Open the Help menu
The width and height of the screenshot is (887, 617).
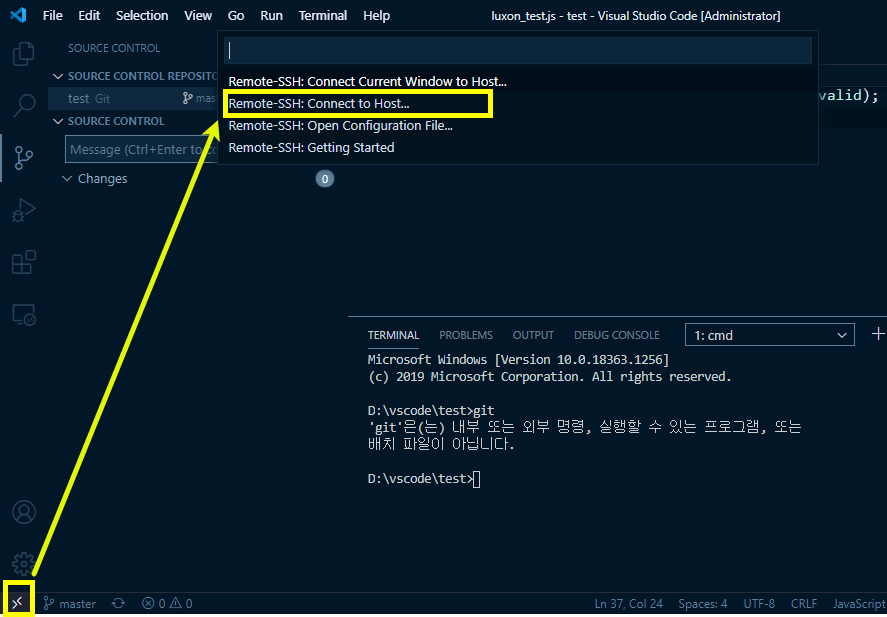point(376,15)
